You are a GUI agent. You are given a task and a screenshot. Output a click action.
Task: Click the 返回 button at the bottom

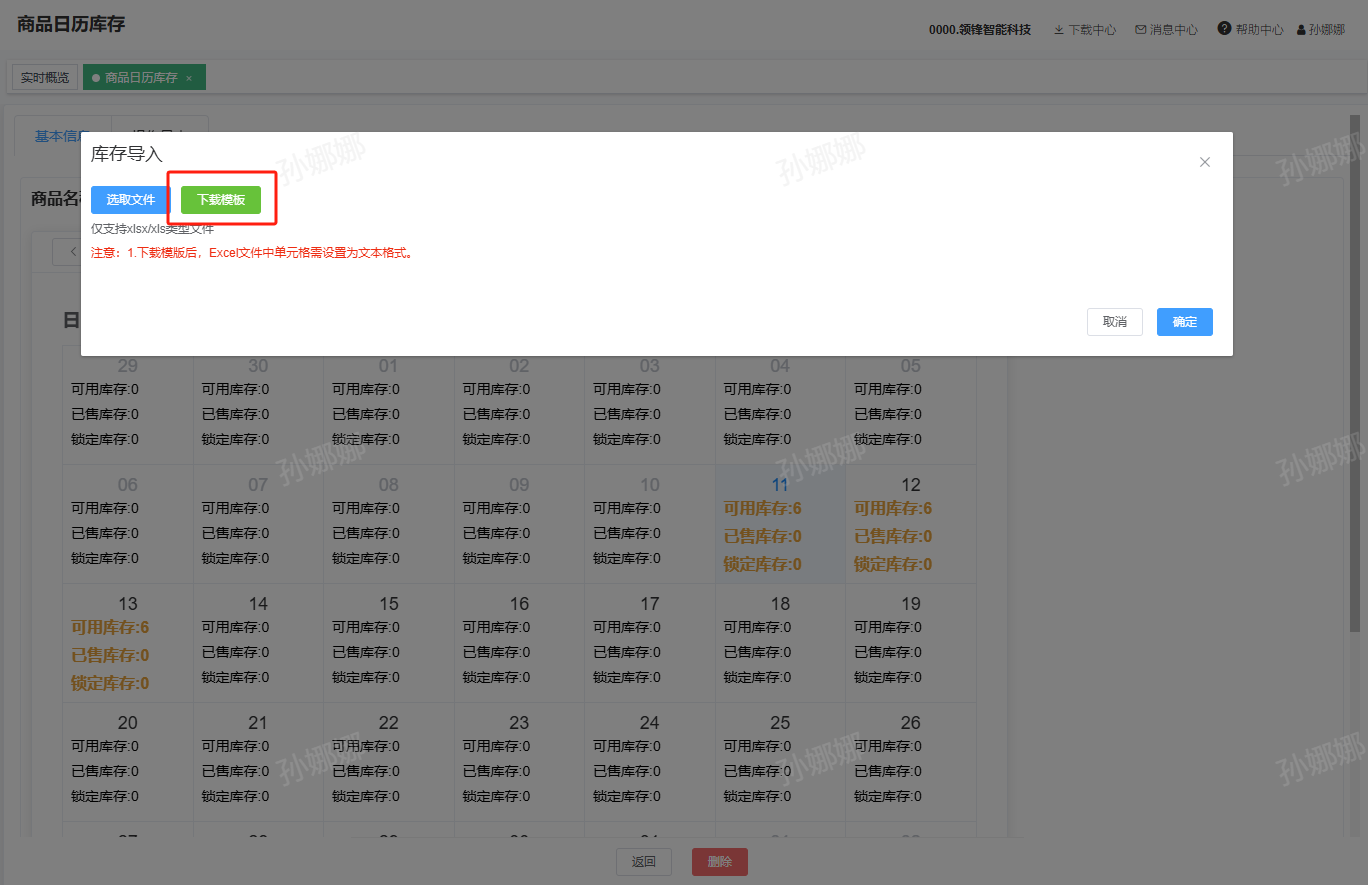point(643,862)
